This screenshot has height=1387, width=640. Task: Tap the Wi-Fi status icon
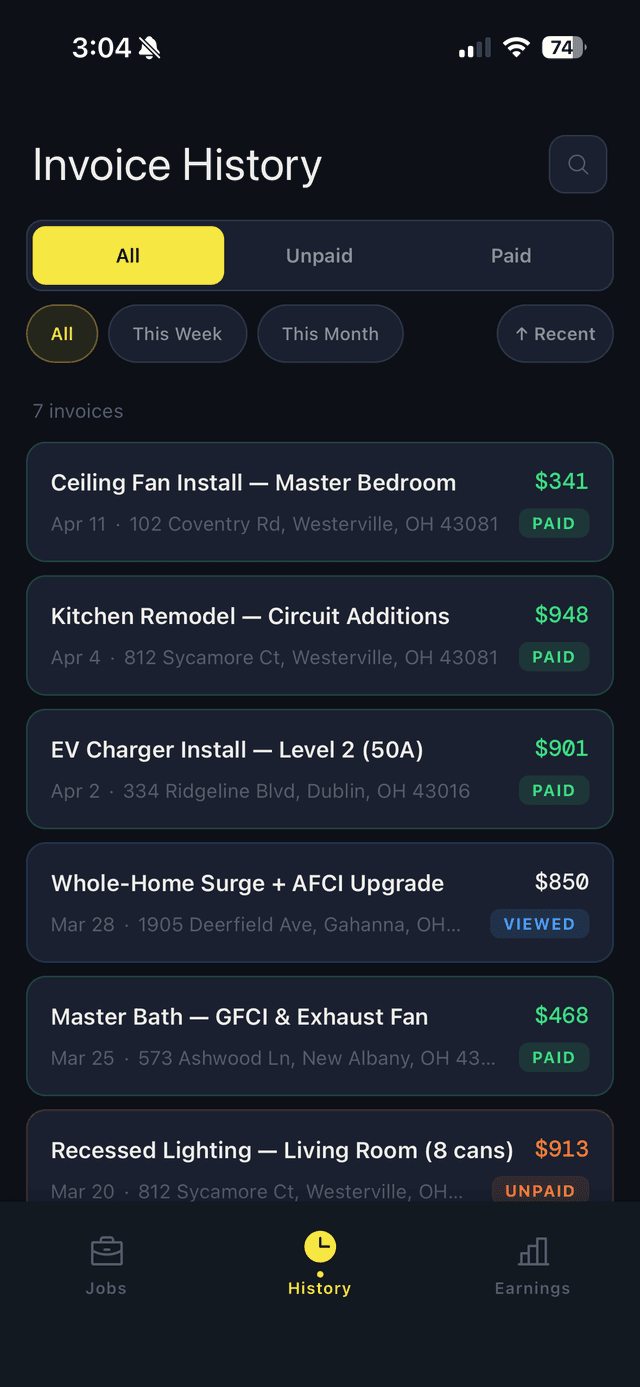516,47
